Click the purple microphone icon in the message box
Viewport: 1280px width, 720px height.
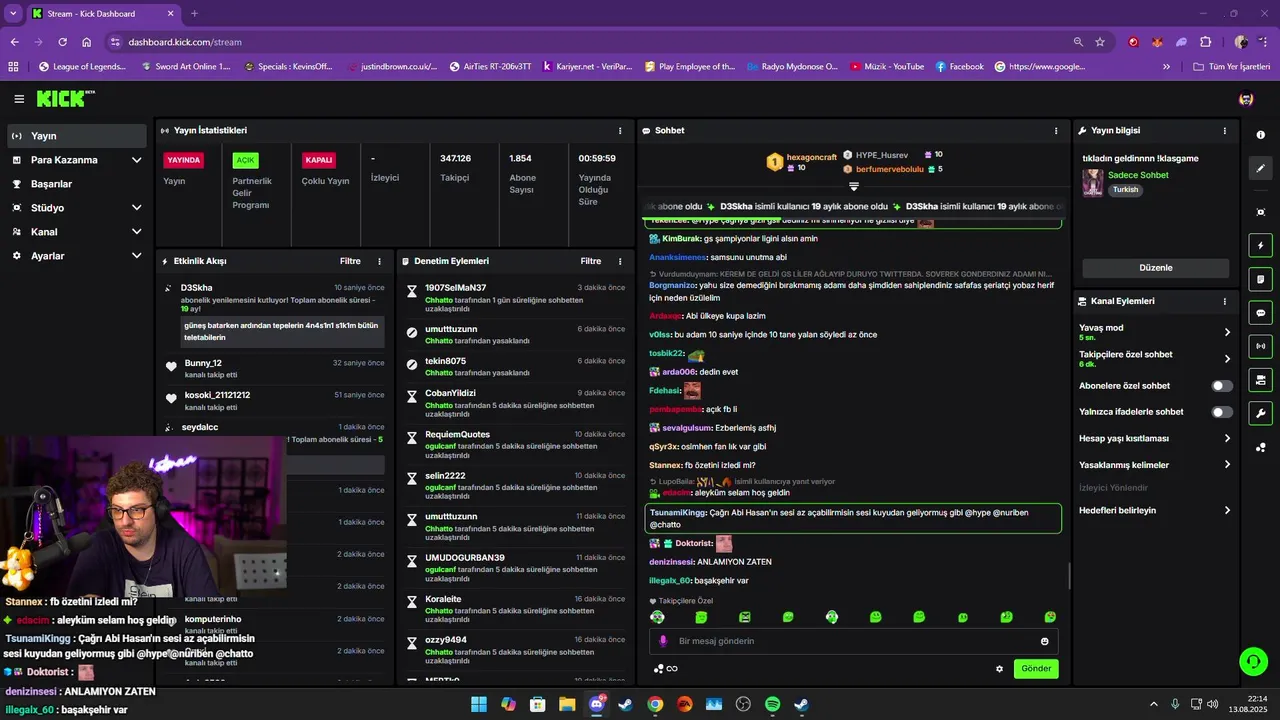pos(662,641)
